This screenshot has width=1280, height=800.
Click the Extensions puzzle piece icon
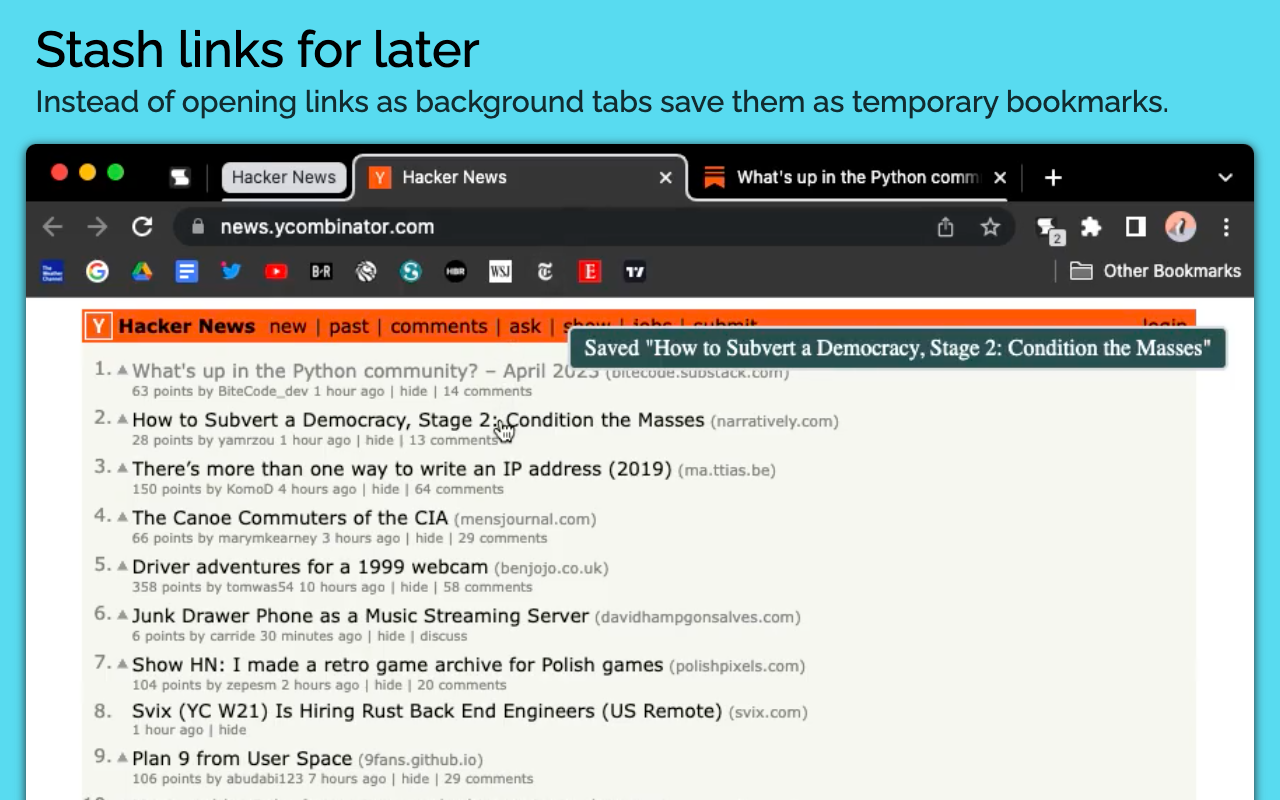tap(1091, 227)
